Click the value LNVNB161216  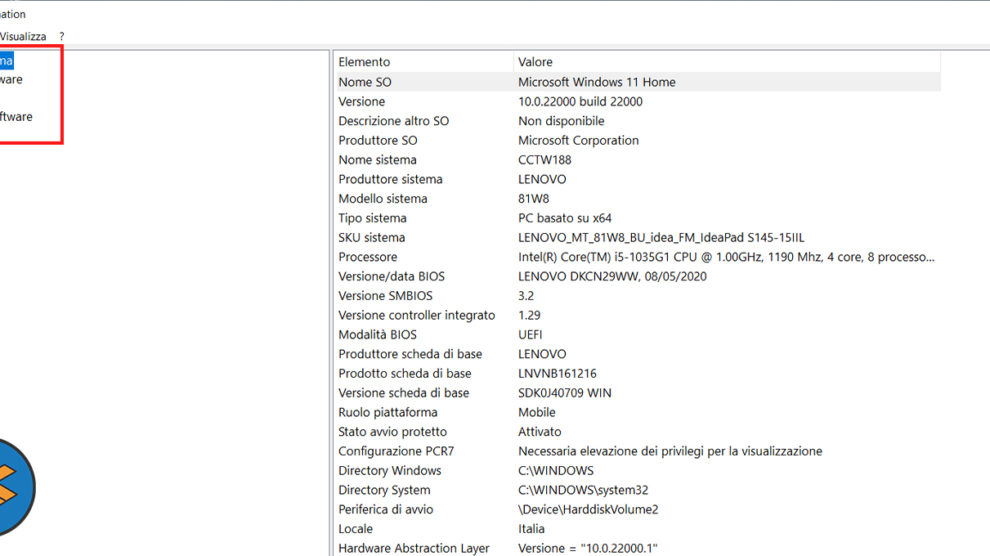(557, 374)
